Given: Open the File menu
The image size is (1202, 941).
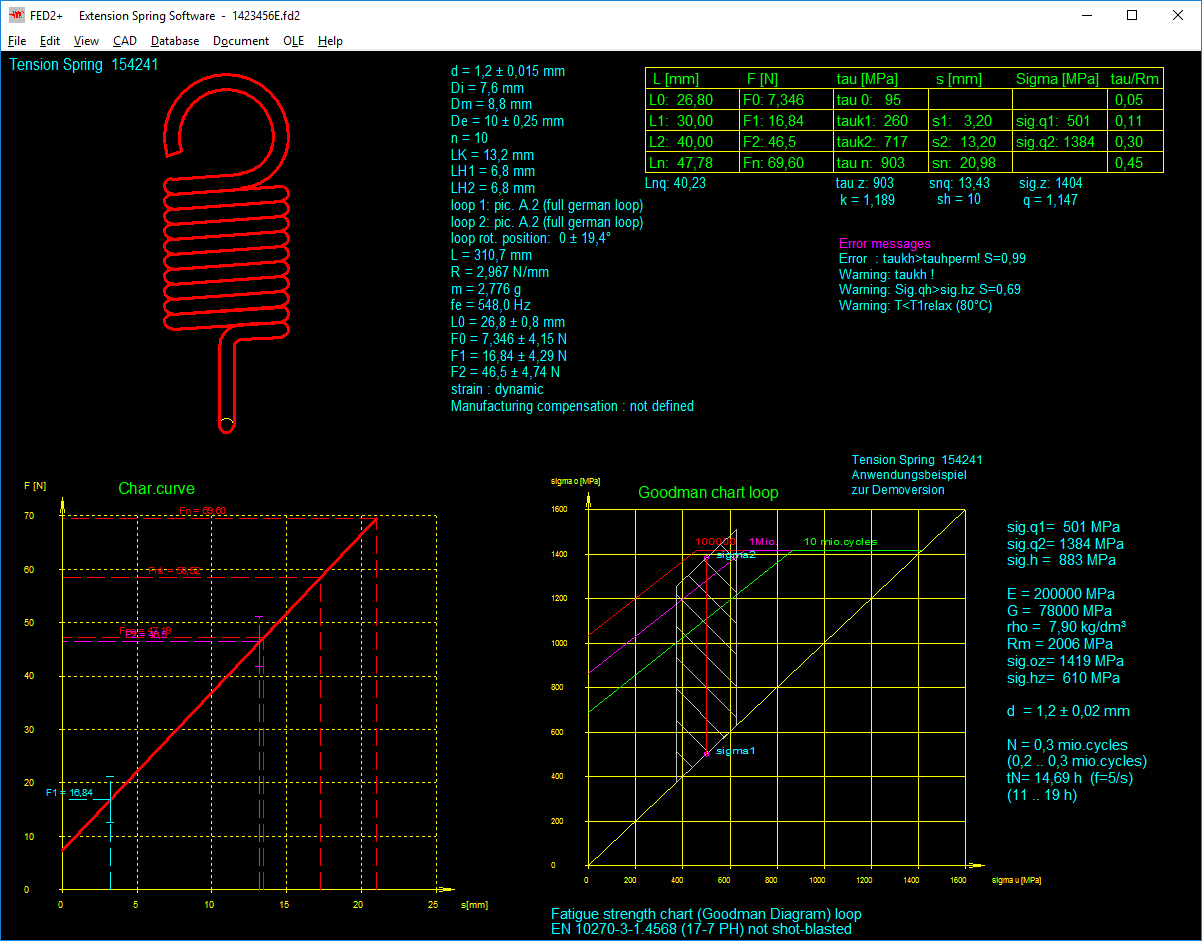Looking at the screenshot, I should coord(17,41).
